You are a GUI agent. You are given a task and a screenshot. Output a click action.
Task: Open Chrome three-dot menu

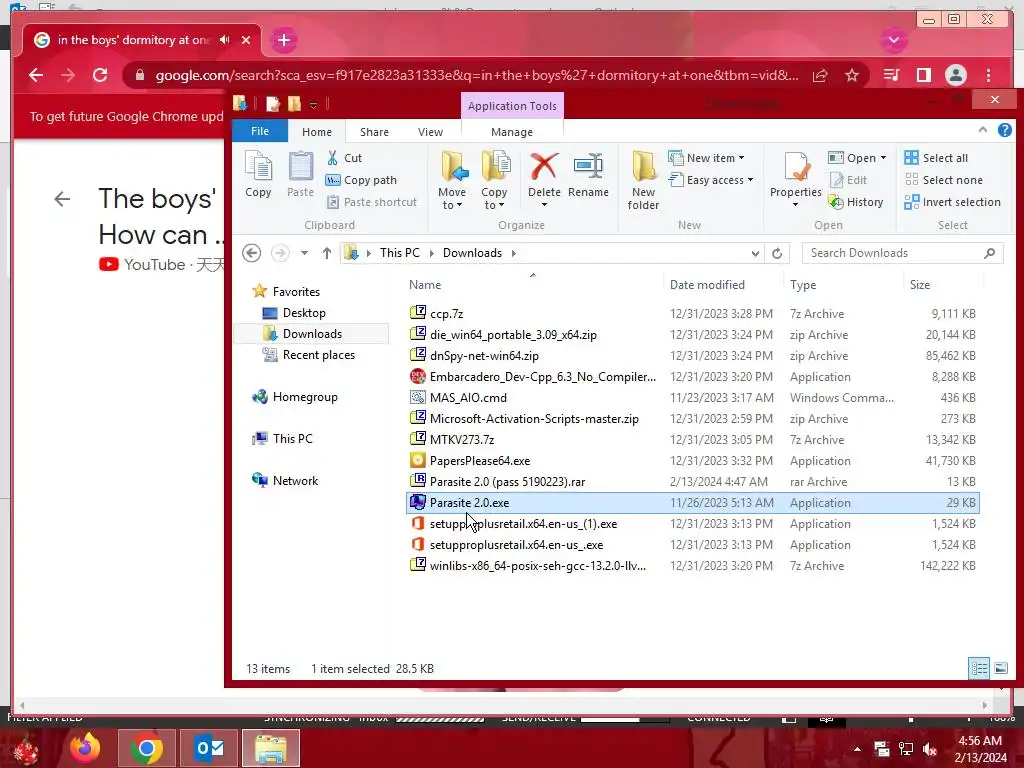click(x=988, y=75)
